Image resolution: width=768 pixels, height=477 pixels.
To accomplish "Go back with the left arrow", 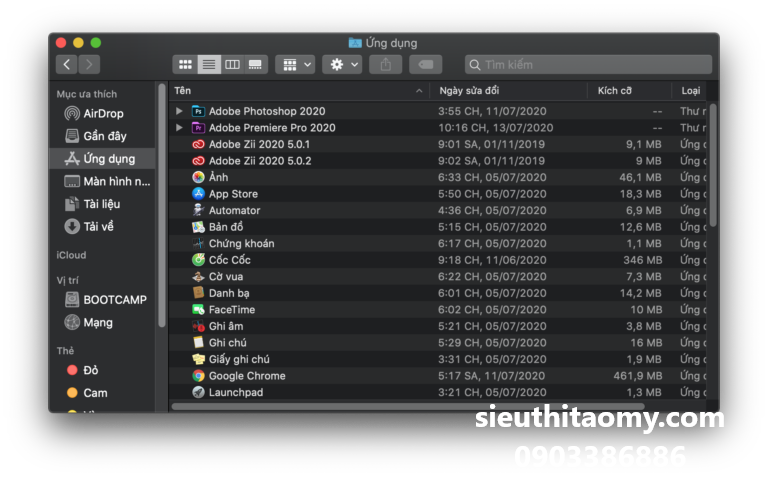I will click(67, 64).
